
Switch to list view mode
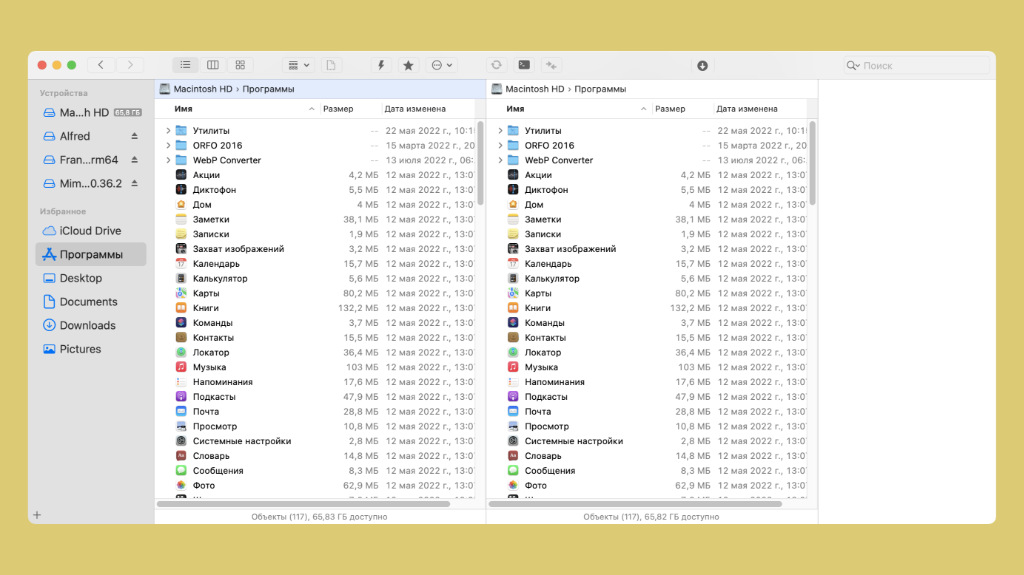click(x=185, y=65)
